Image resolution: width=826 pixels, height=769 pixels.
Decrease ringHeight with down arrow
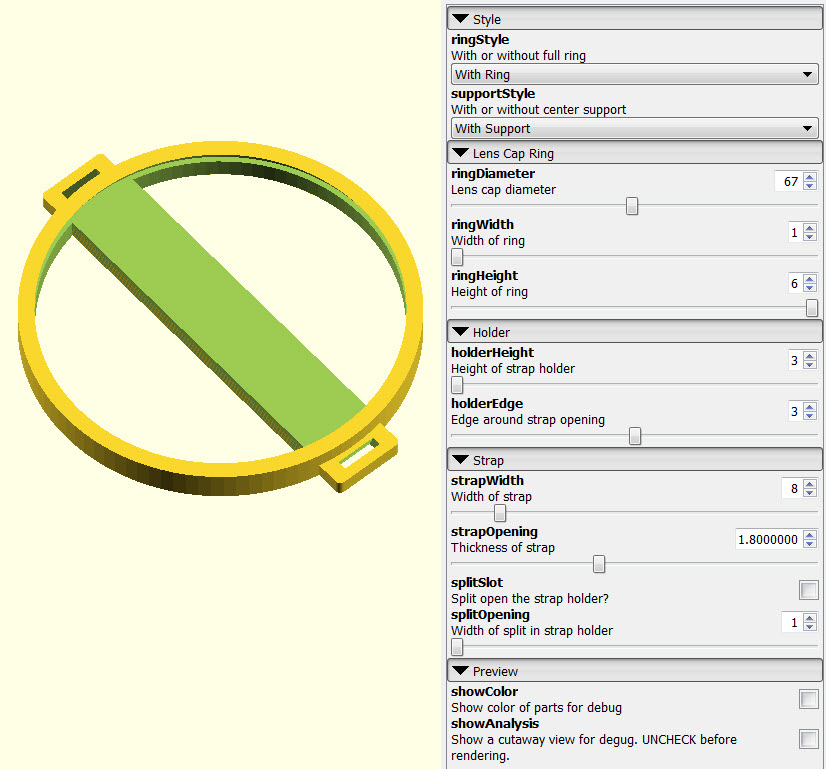(810, 288)
